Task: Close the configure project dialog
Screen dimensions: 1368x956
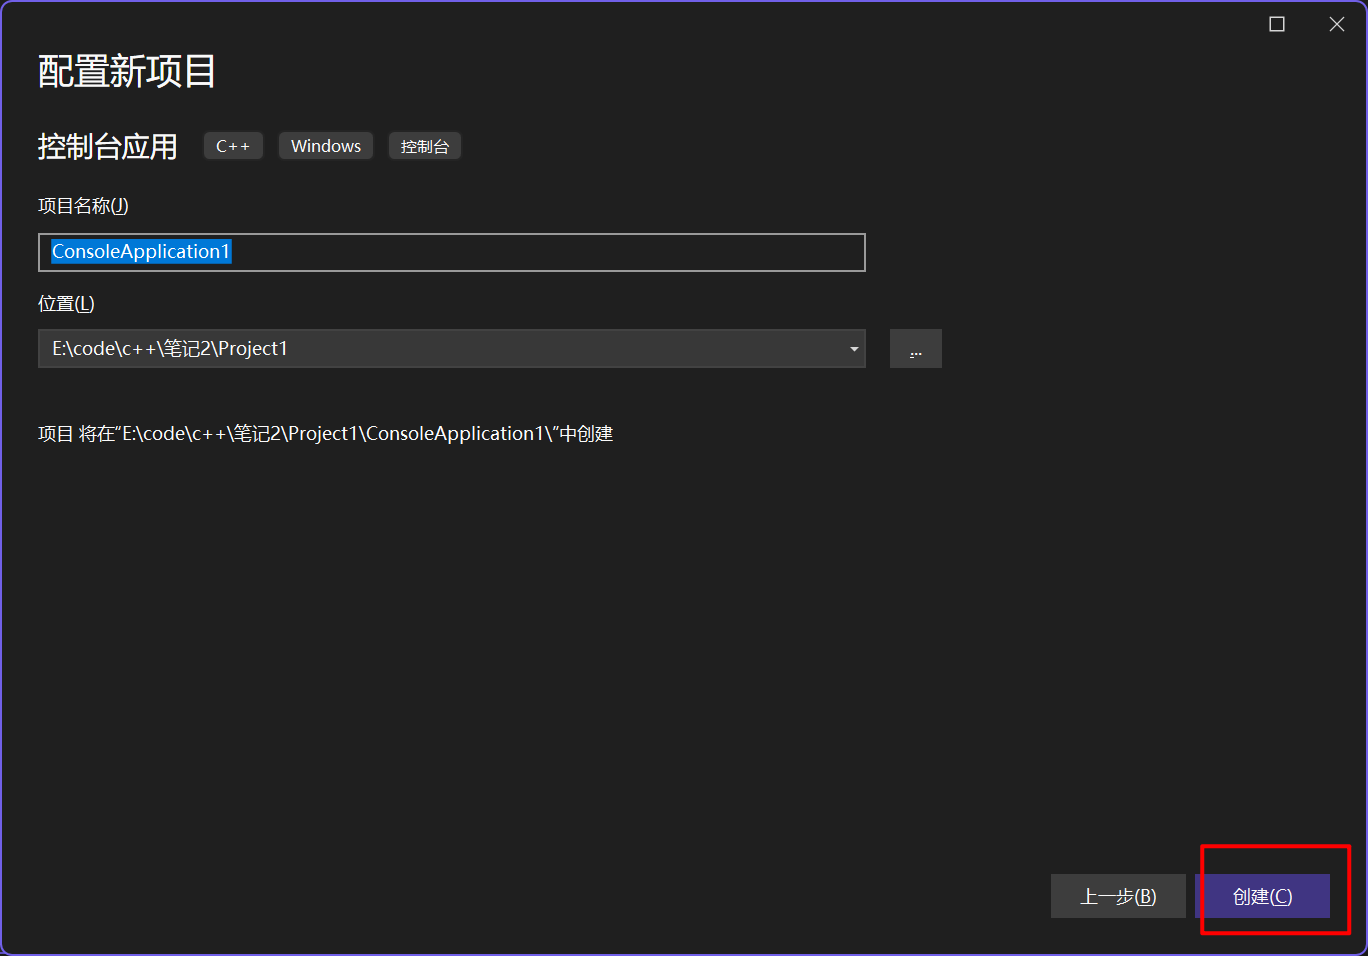Action: click(1336, 24)
